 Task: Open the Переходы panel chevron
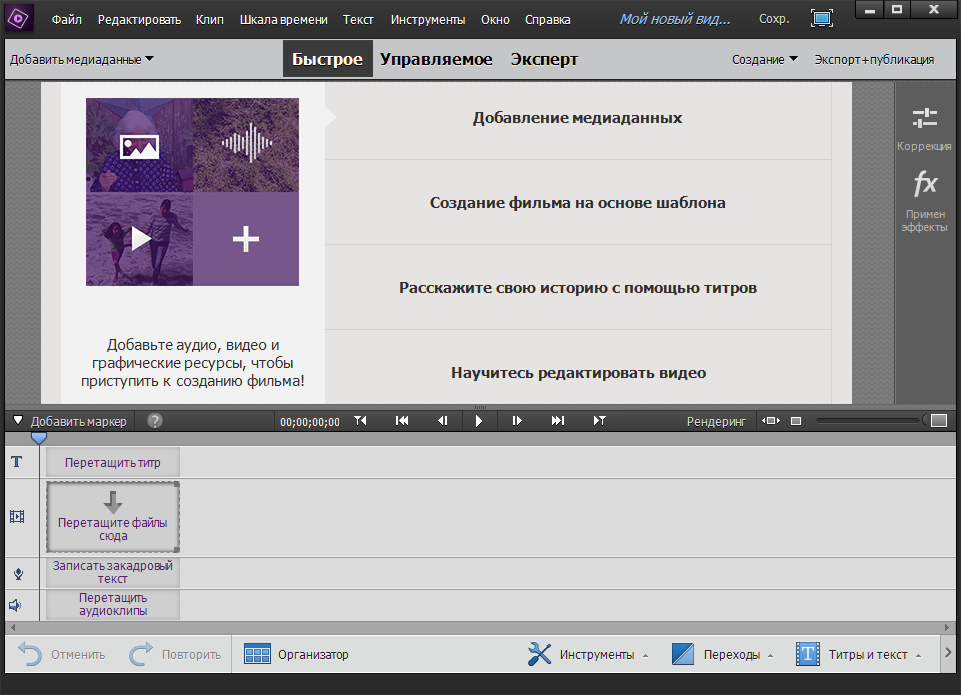click(770, 653)
